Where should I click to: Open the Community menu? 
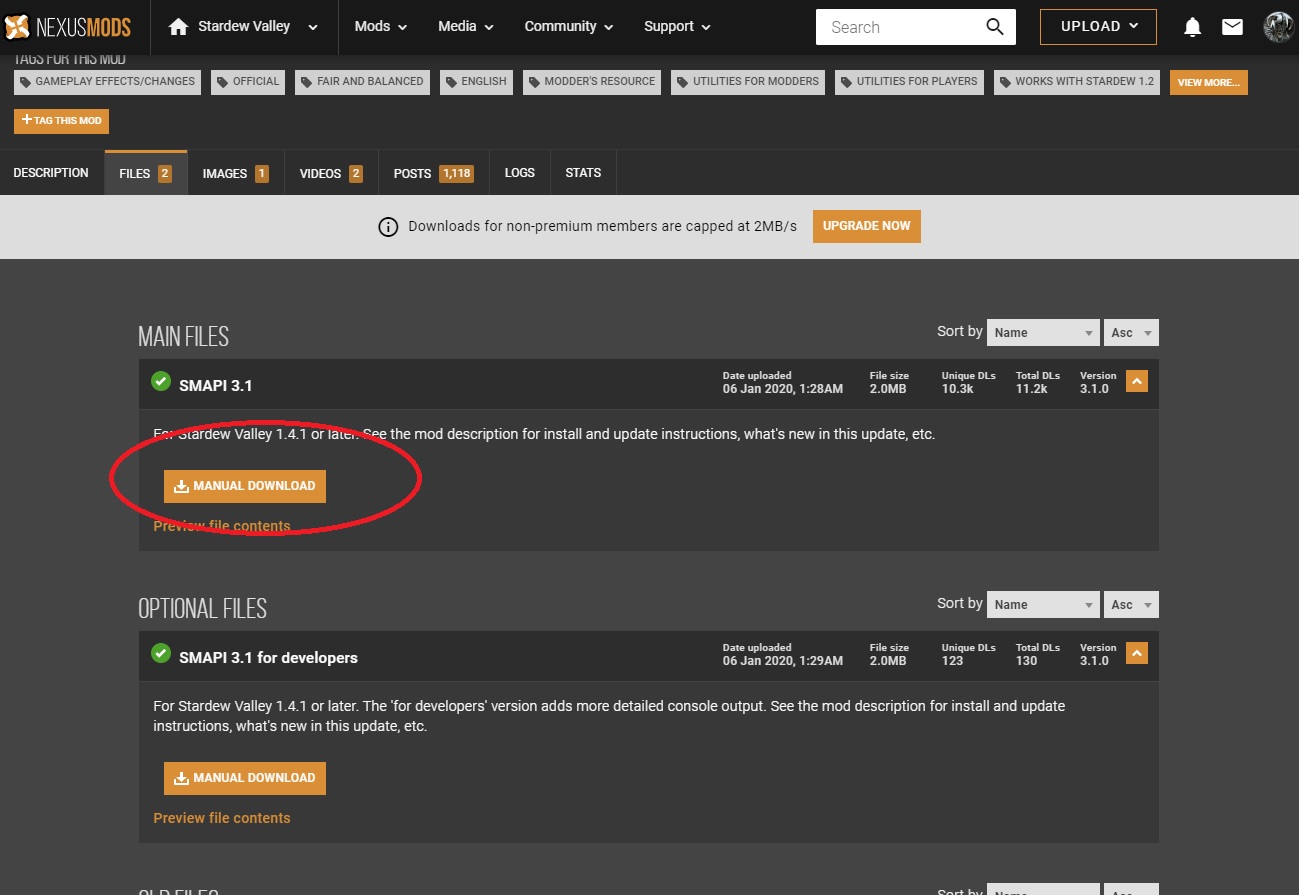[568, 27]
